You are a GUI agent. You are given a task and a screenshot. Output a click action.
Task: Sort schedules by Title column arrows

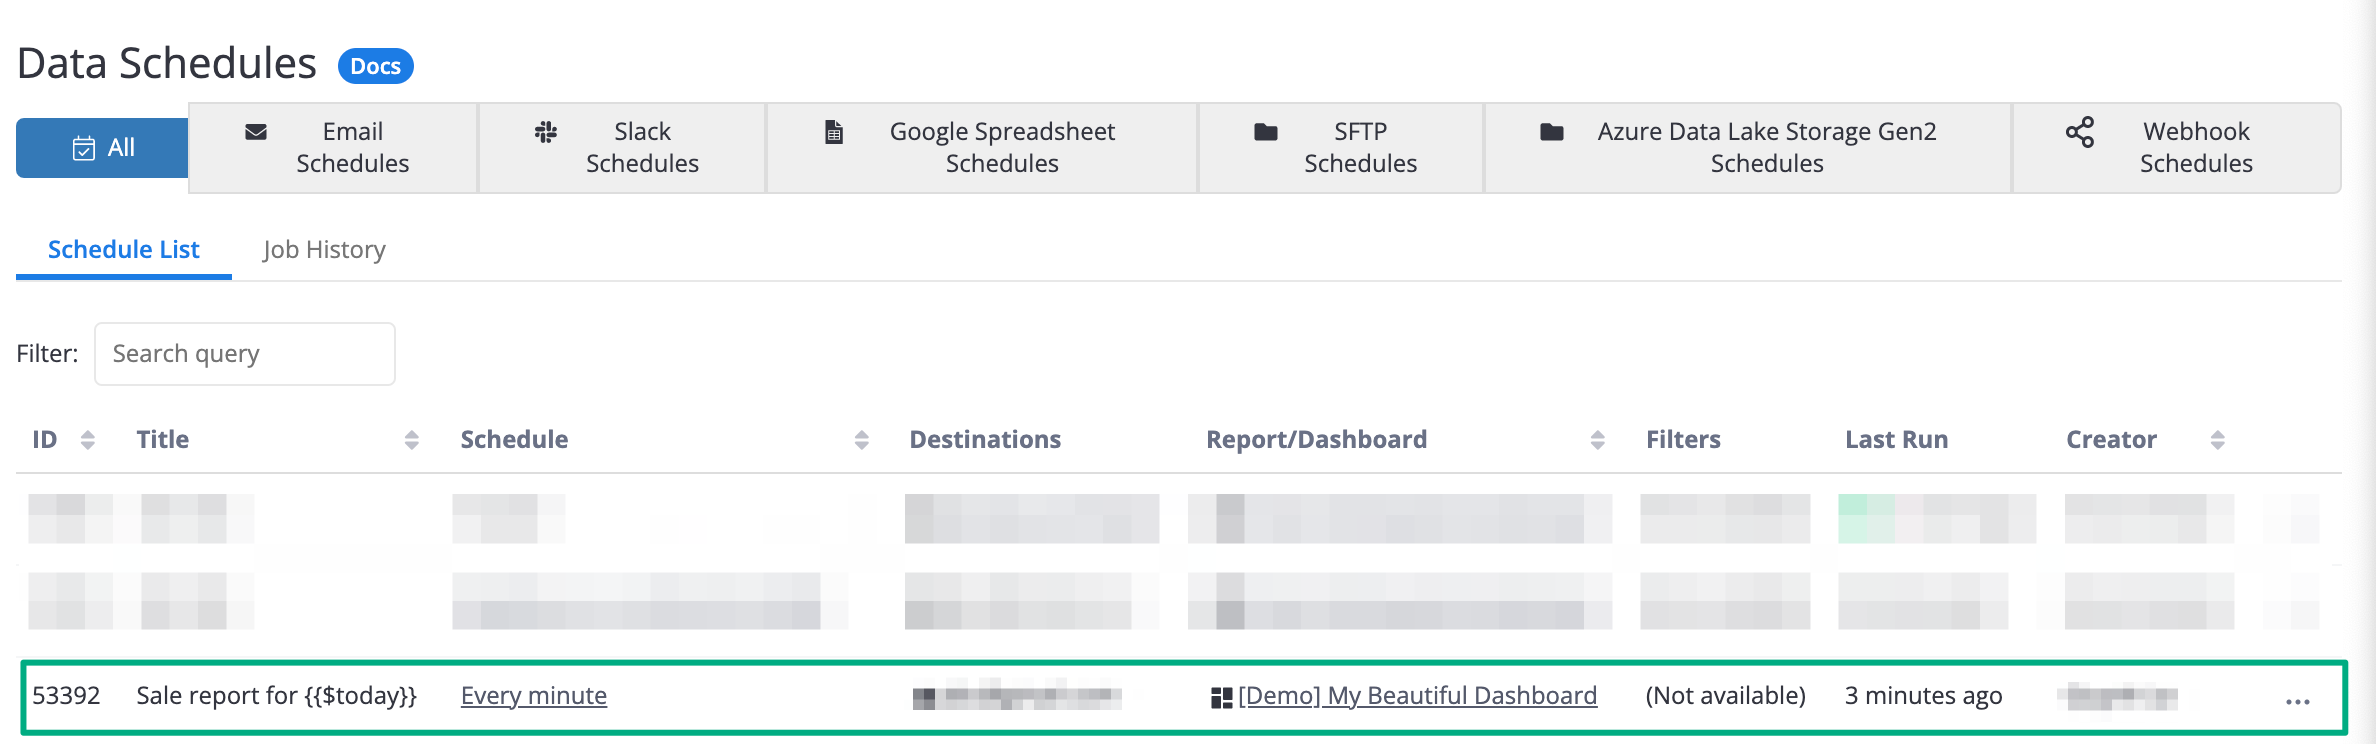412,440
